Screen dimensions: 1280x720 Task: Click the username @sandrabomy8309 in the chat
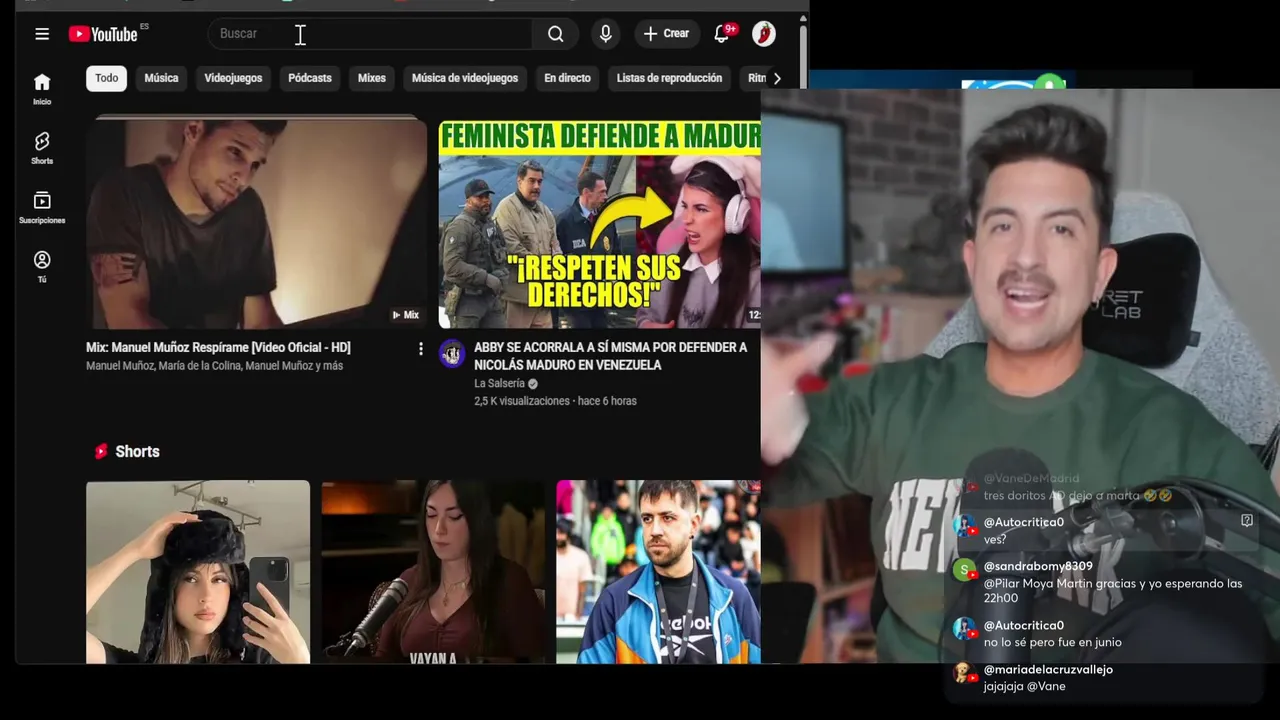(1038, 566)
